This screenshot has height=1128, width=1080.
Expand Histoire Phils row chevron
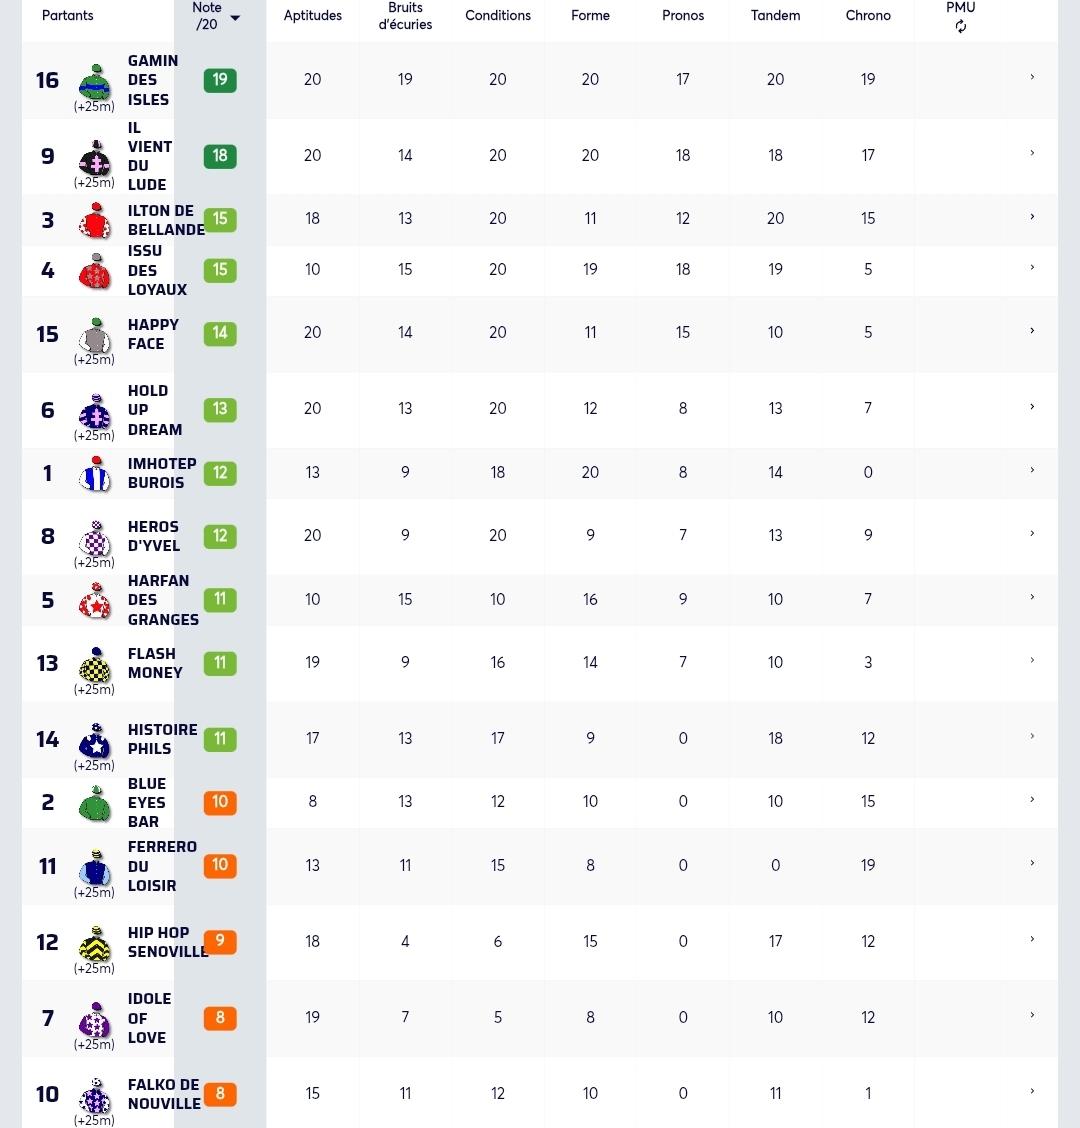coord(1032,737)
